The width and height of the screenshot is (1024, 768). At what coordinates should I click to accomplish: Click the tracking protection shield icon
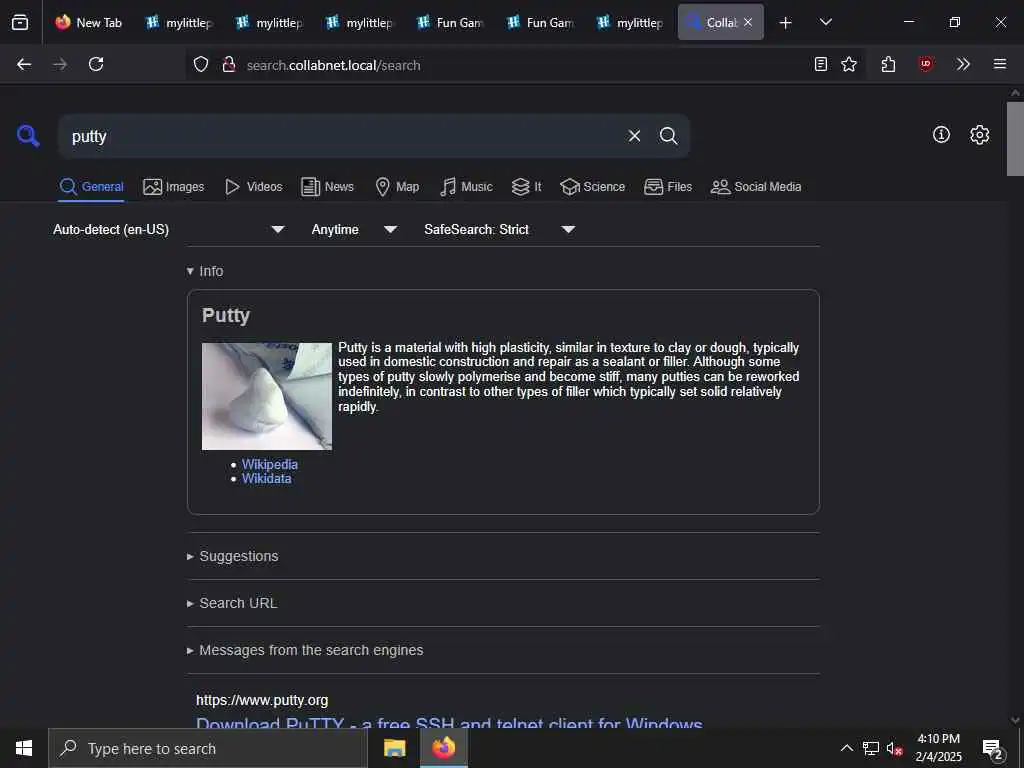[x=201, y=64]
